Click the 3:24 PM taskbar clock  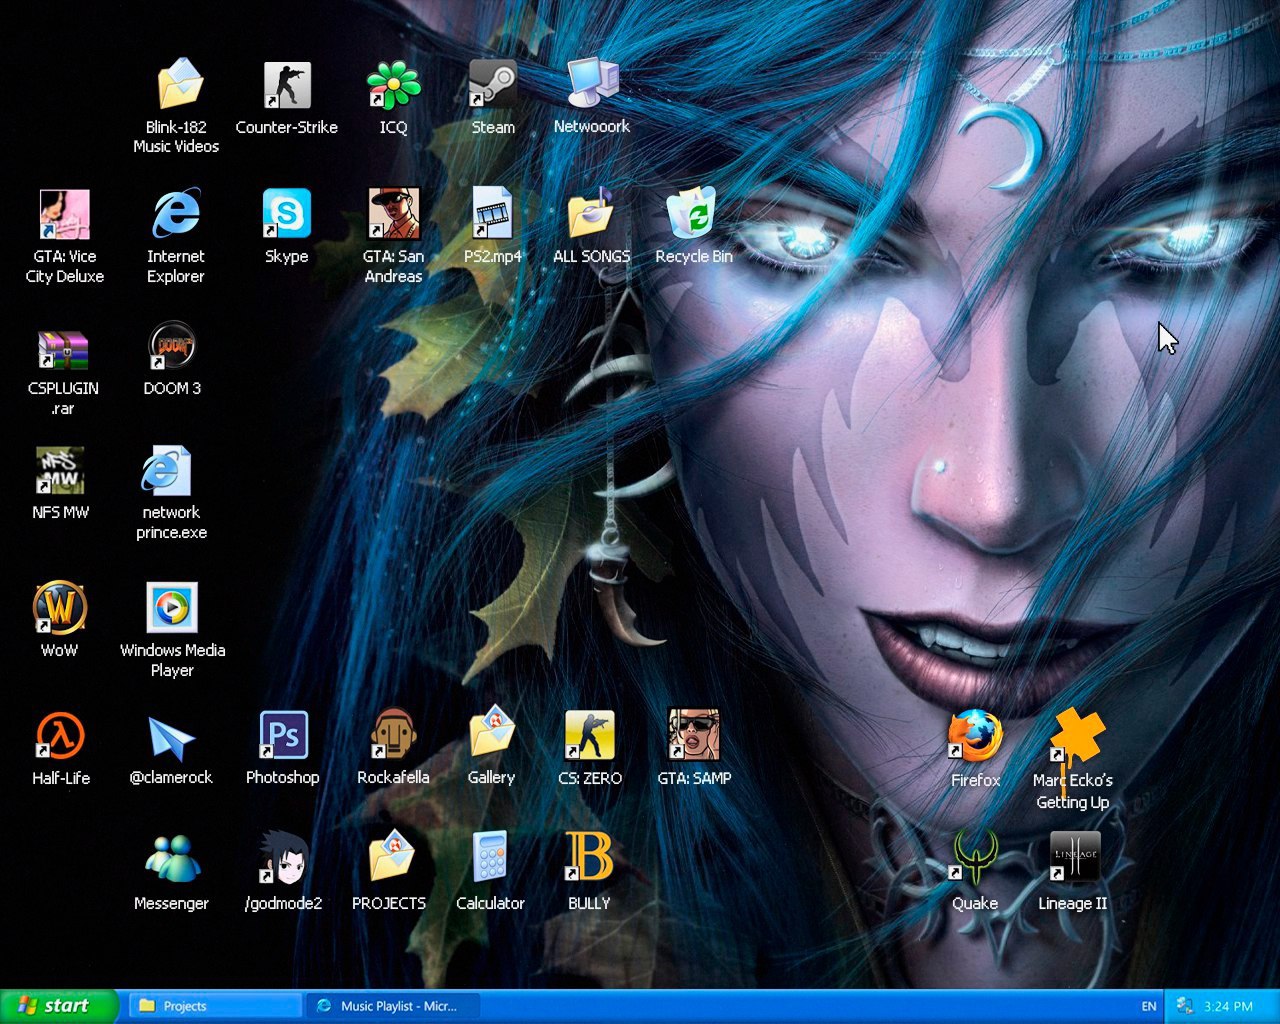(x=1228, y=1006)
